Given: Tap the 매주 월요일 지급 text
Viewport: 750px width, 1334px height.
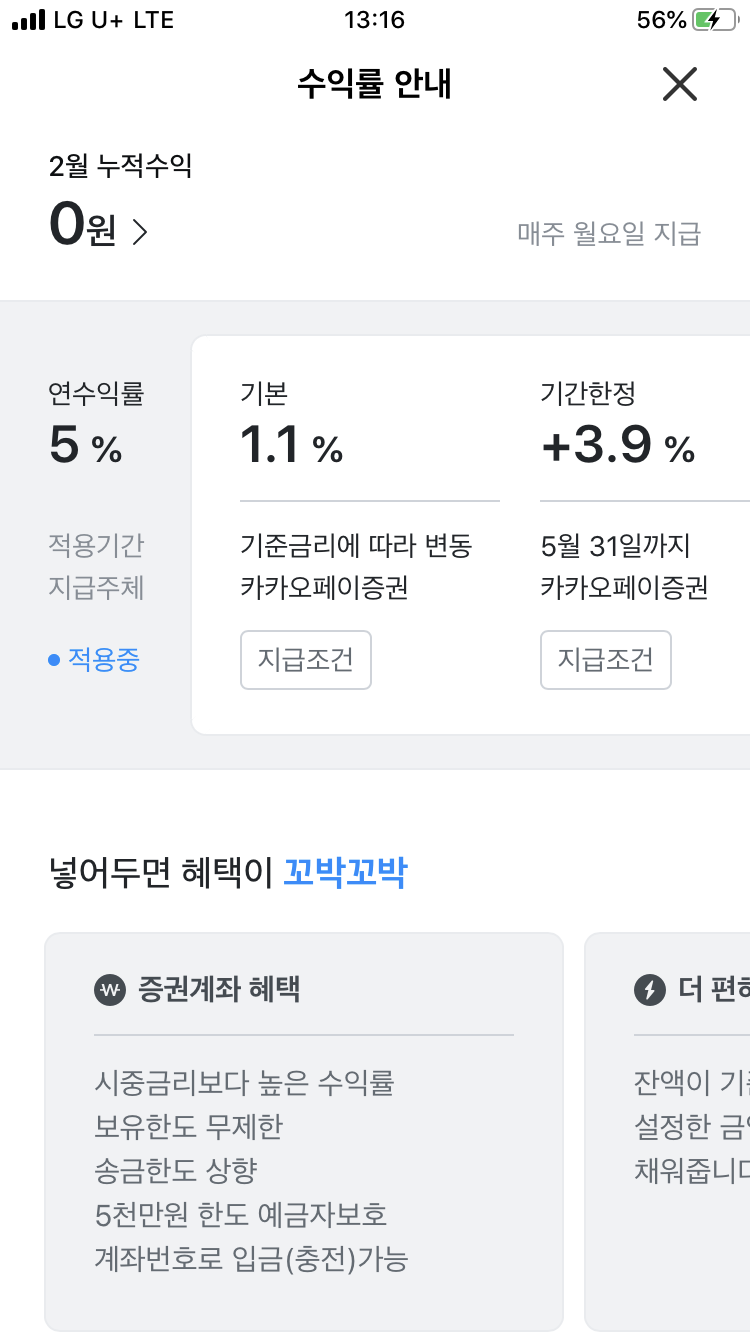Looking at the screenshot, I should (609, 234).
